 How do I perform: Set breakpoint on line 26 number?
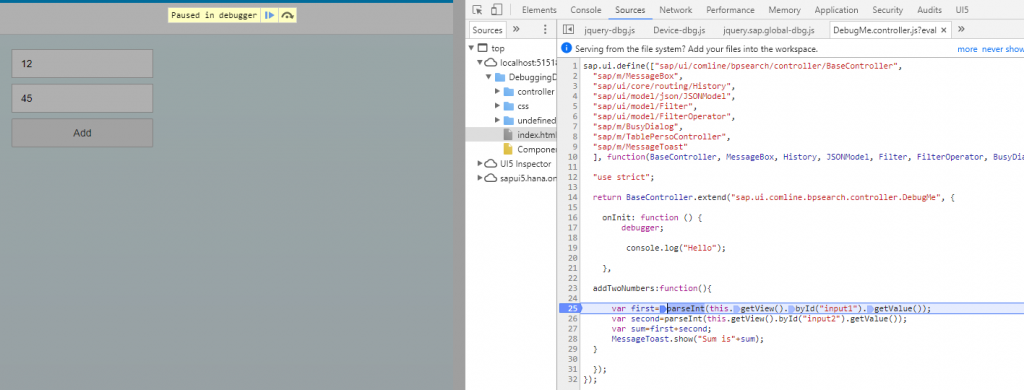[x=573, y=319]
